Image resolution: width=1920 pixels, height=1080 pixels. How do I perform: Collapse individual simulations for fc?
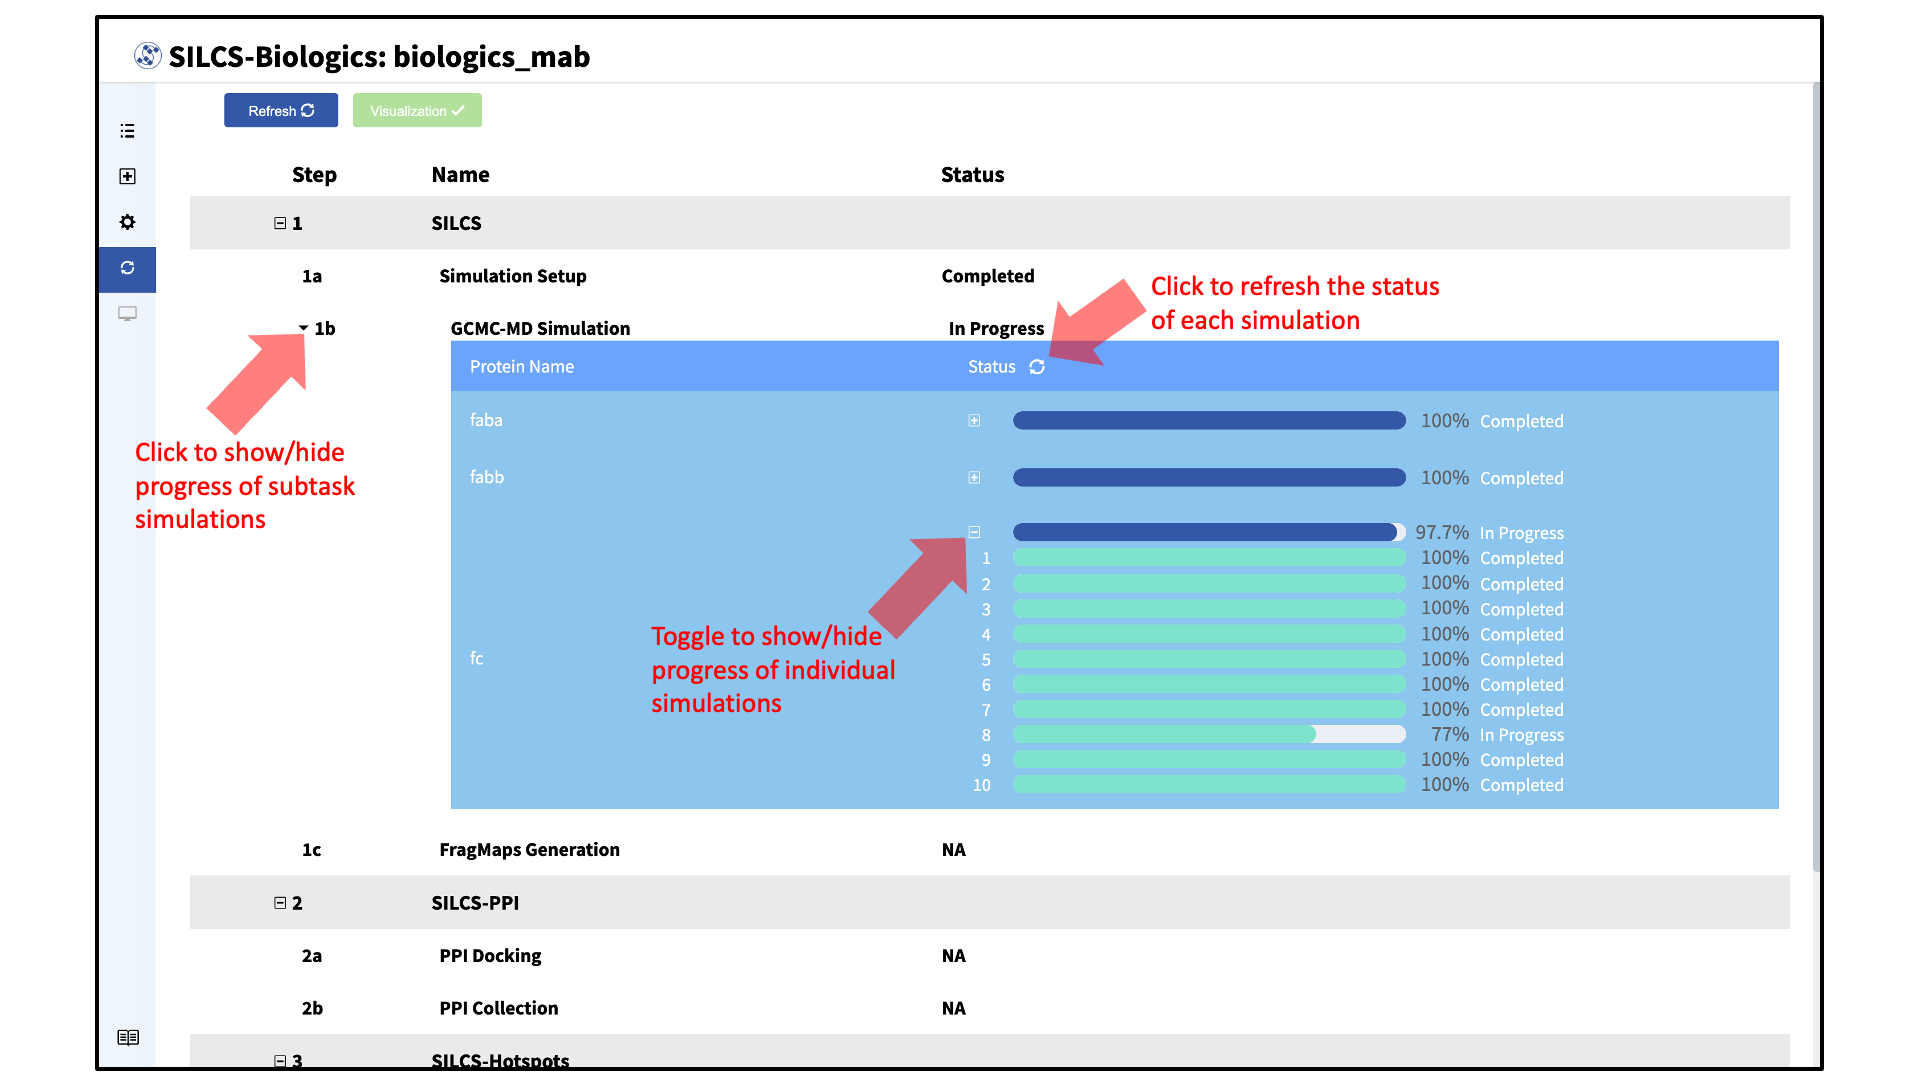point(974,532)
